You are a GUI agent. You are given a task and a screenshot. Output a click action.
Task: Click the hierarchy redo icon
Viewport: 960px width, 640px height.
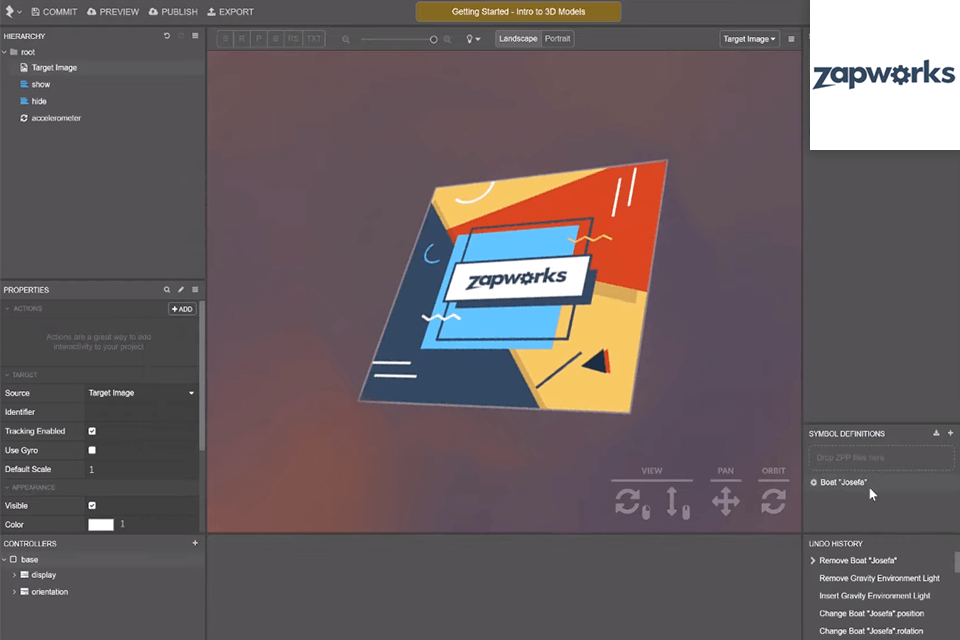point(181,36)
